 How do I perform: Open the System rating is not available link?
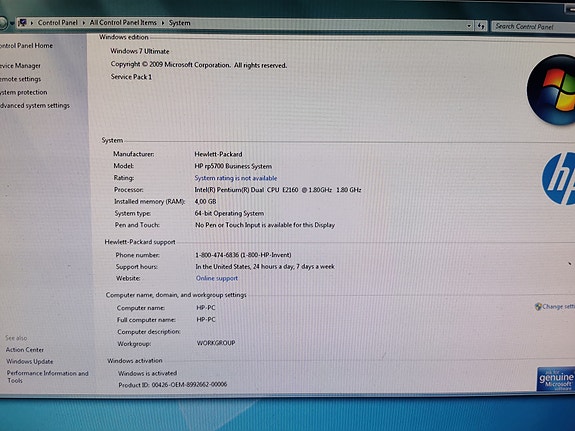[x=236, y=178]
